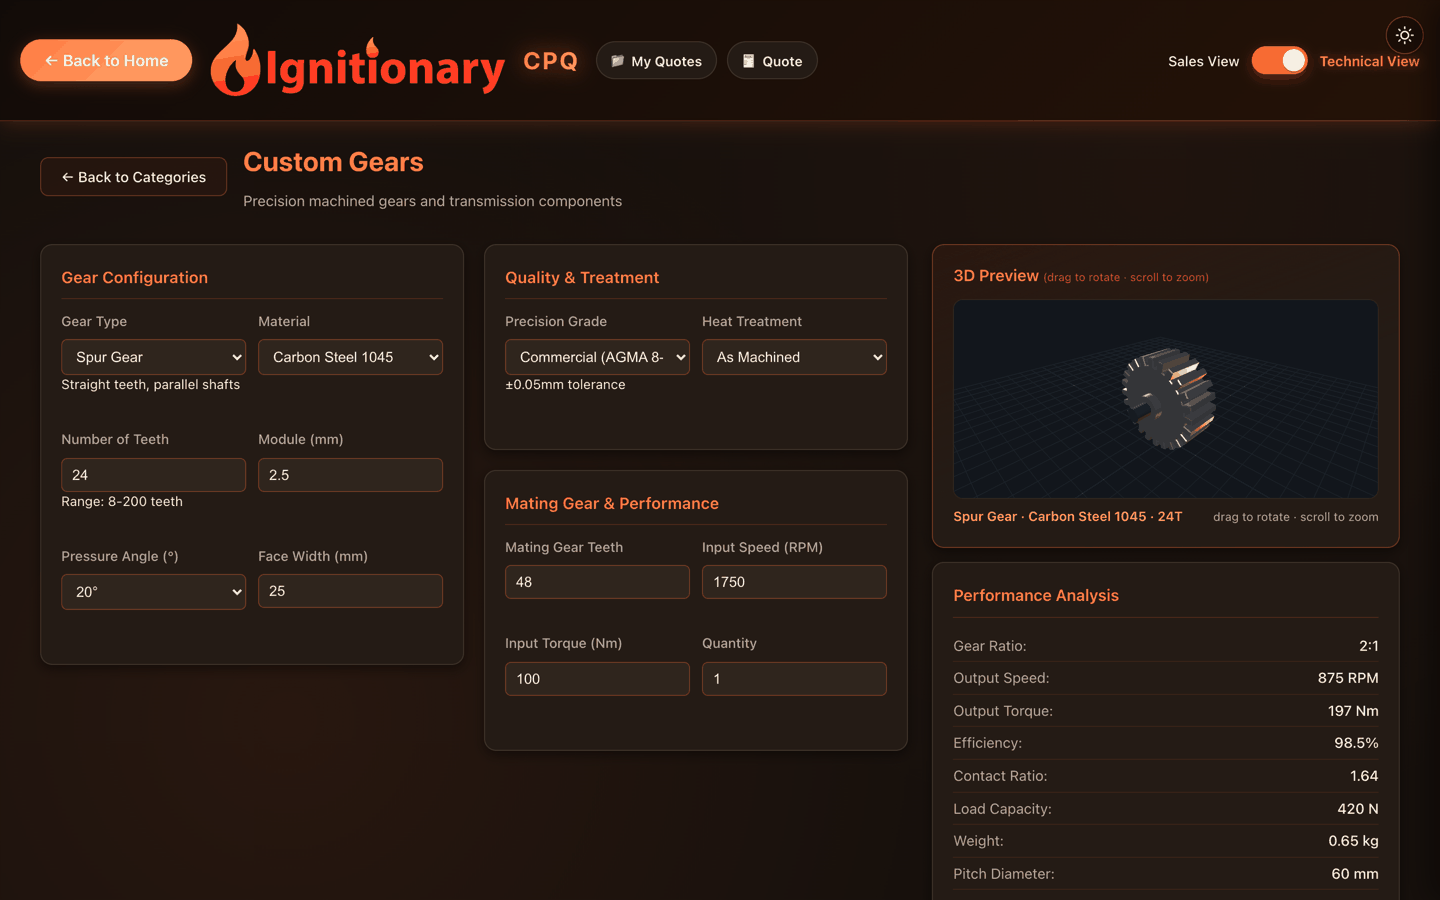Click the Mating Gear Teeth field
1440x900 pixels.
pos(597,582)
